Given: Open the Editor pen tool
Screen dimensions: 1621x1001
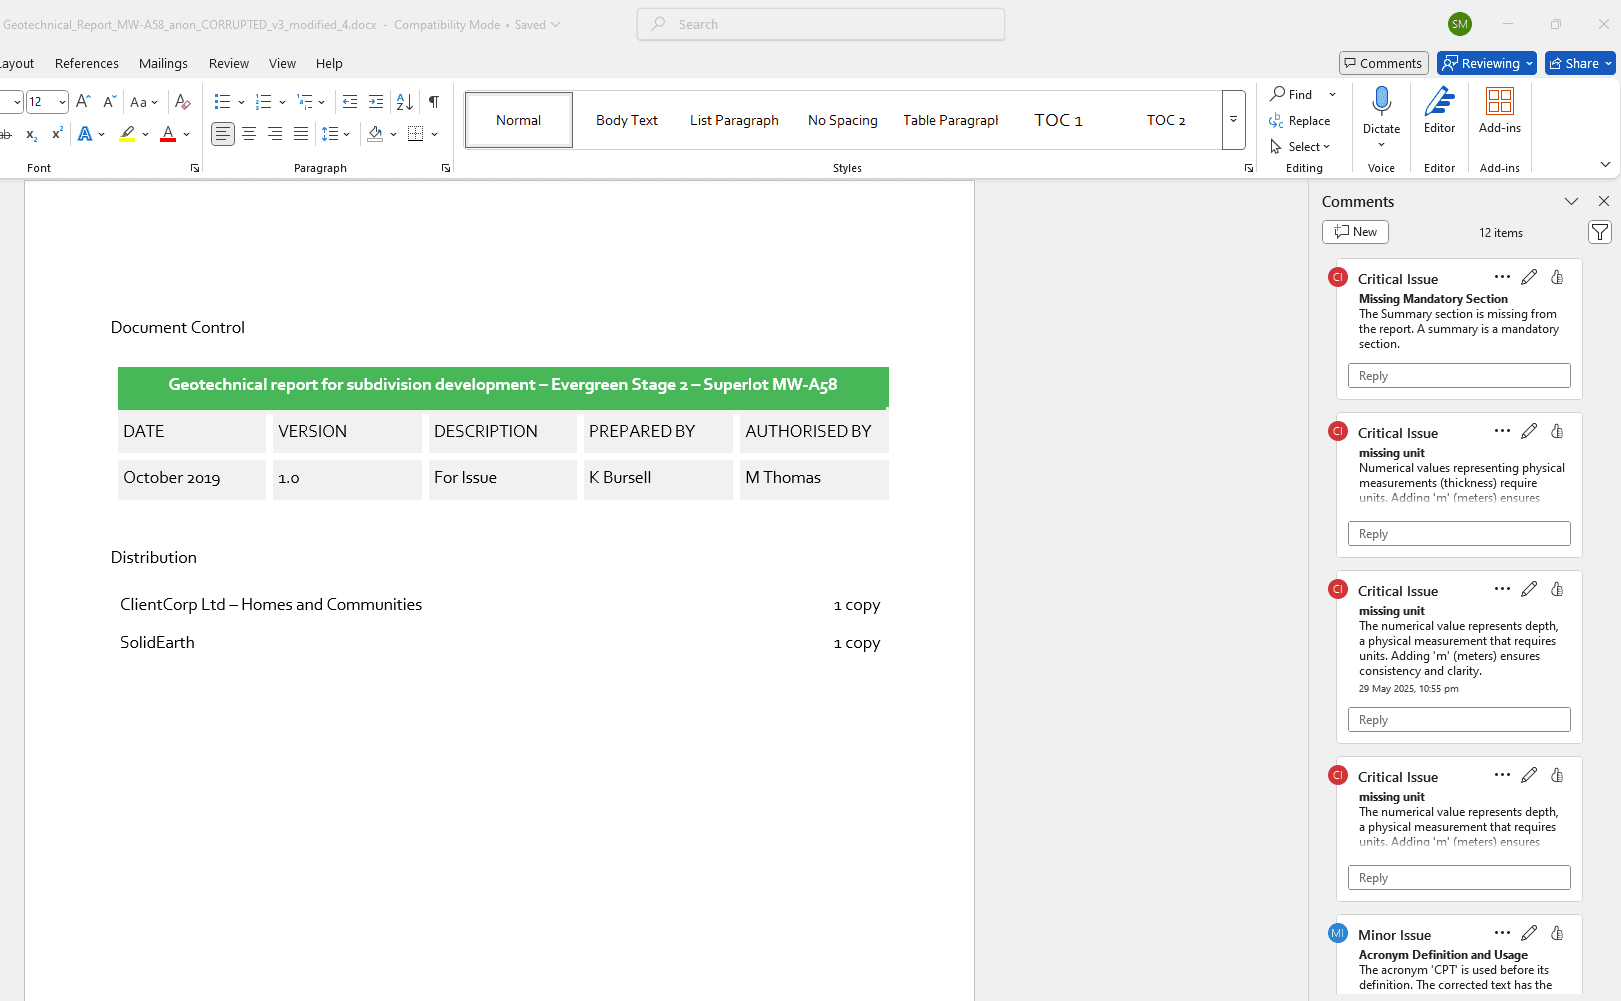Looking at the screenshot, I should point(1439,109).
